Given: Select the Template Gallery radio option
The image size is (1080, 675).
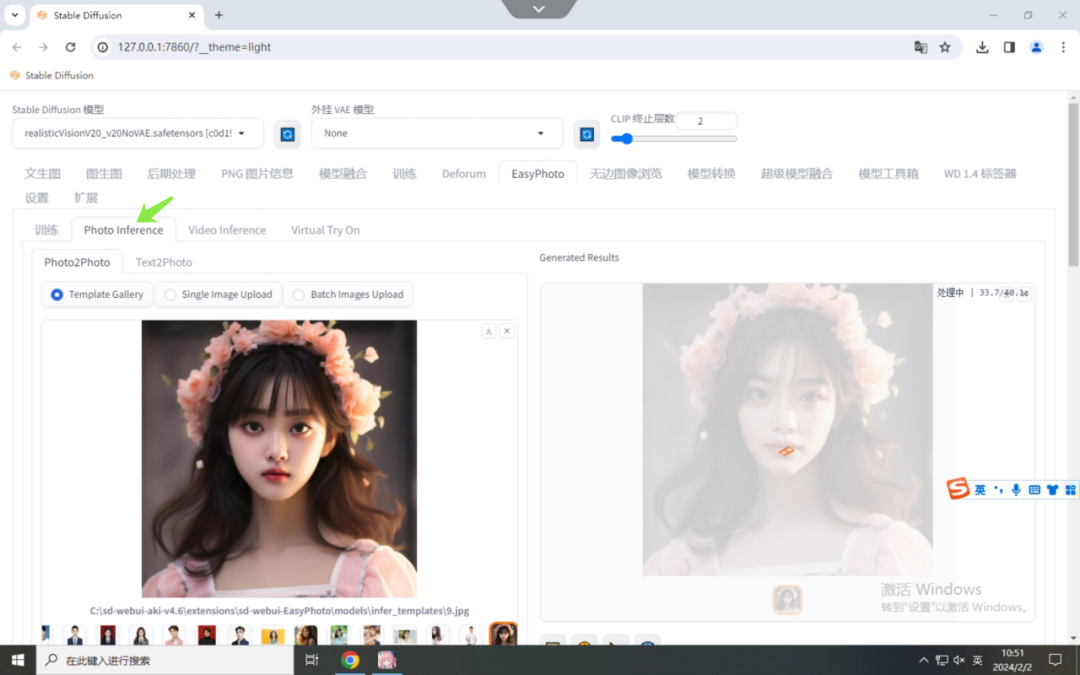Looking at the screenshot, I should pos(97,295).
